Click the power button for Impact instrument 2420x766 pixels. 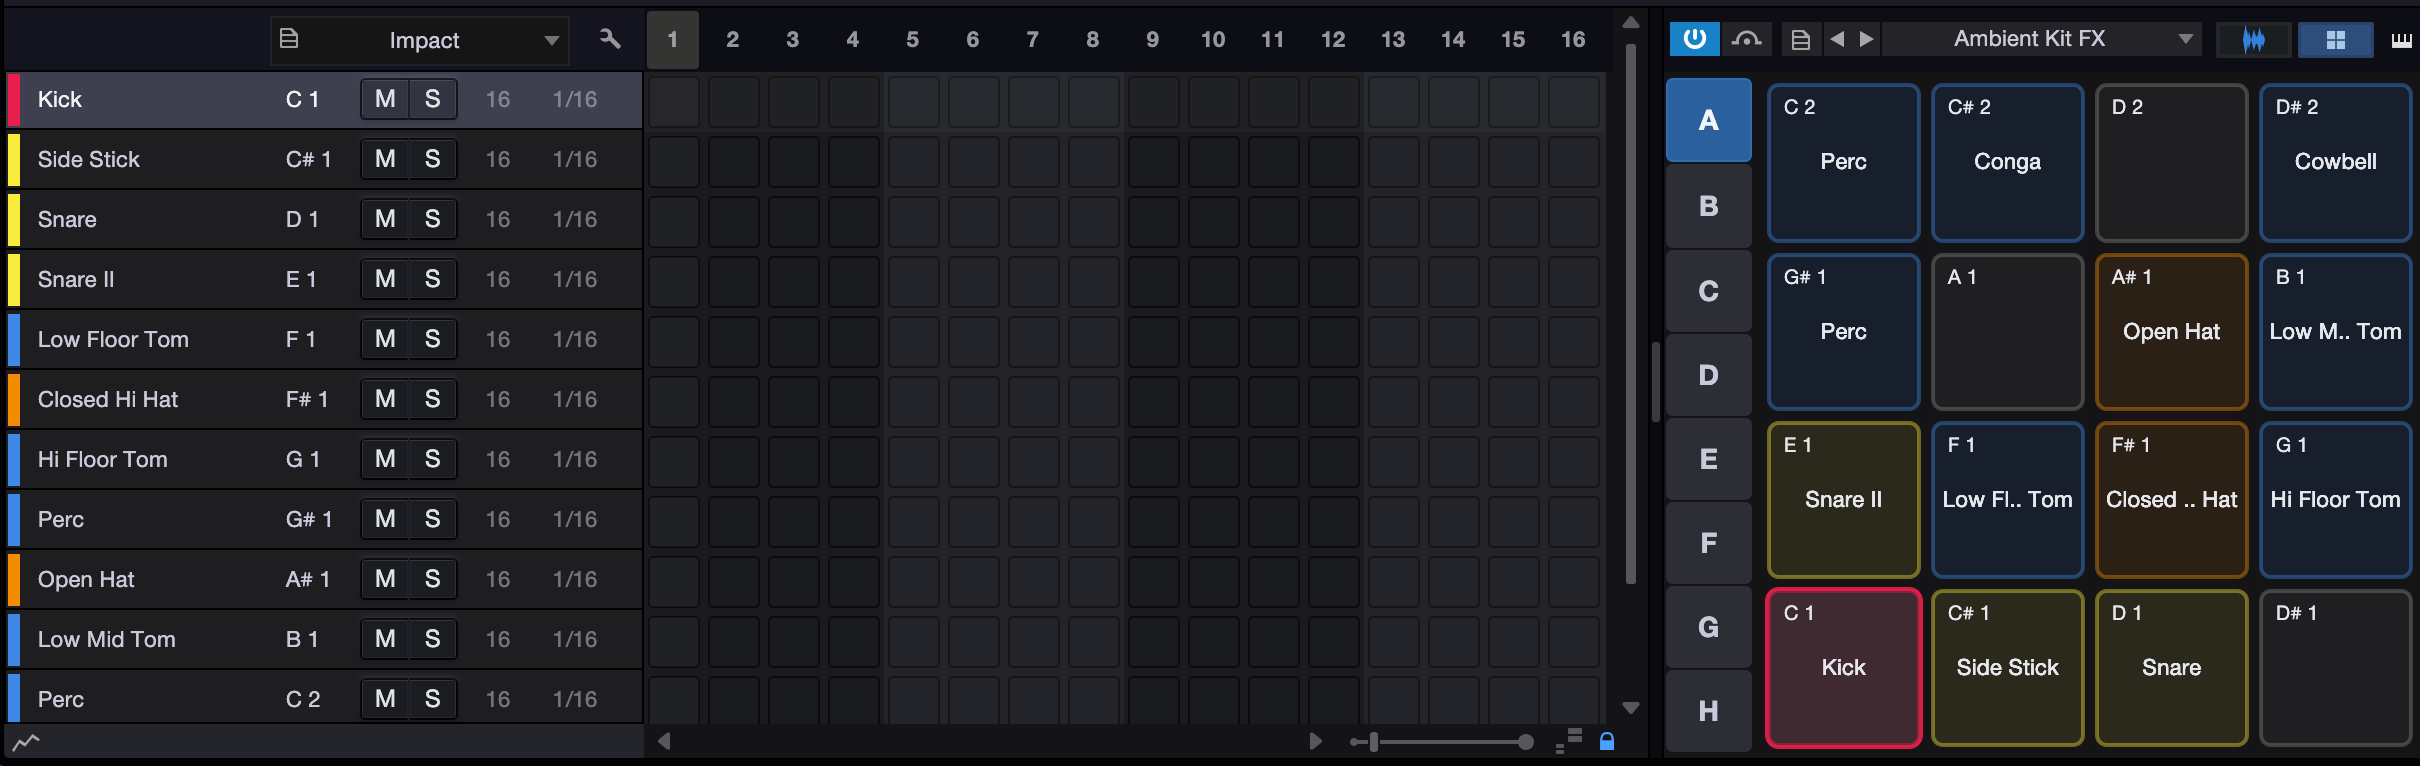click(1694, 39)
